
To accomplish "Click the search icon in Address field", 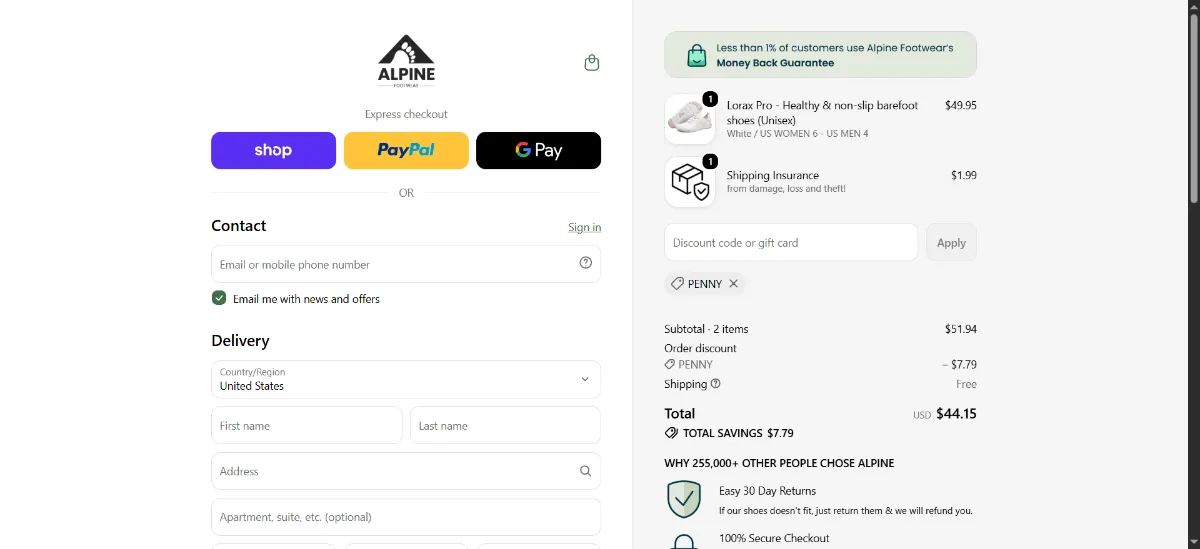I will point(586,471).
